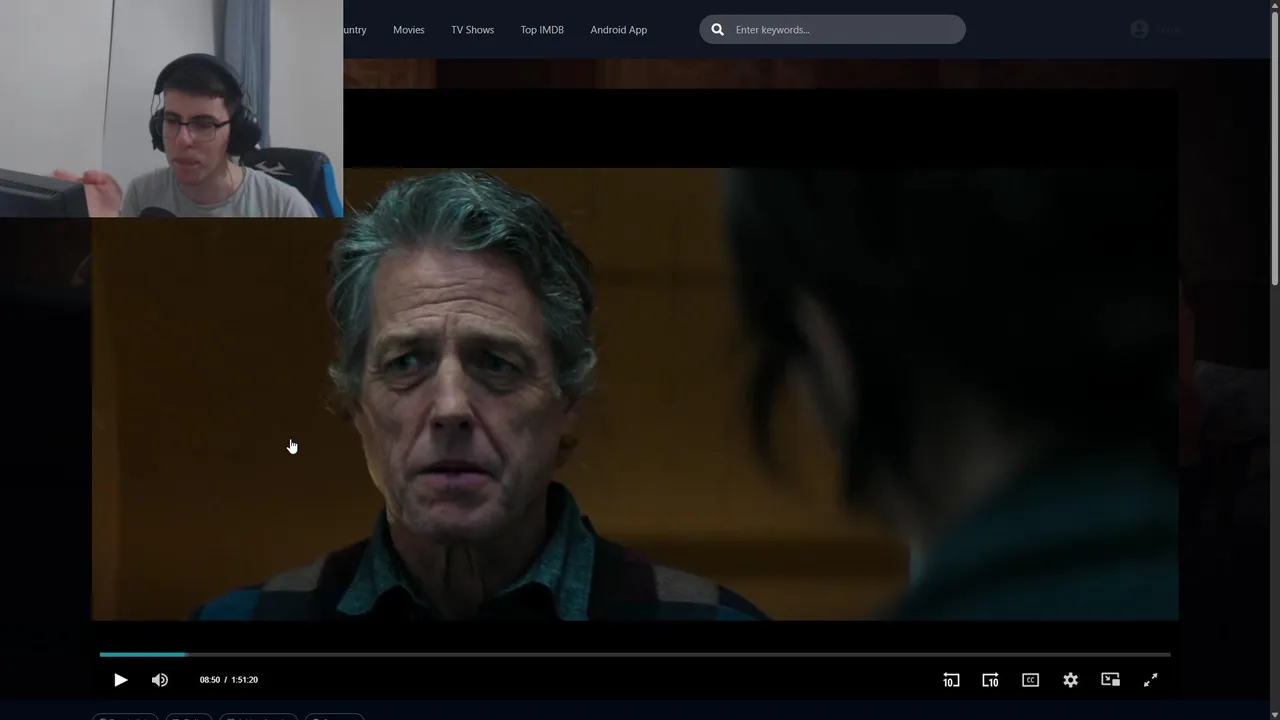Go to Top IMDB
Image resolution: width=1280 pixels, height=720 pixels.
click(542, 30)
